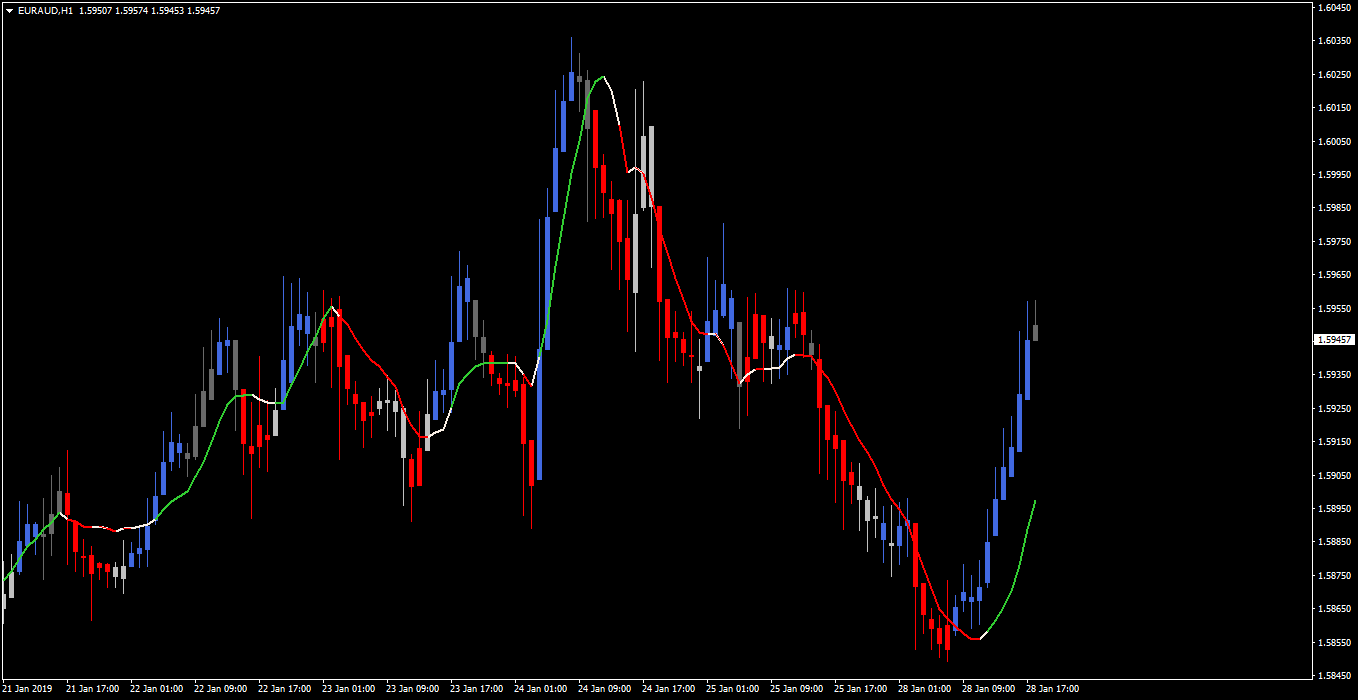This screenshot has height=700, width=1358.
Task: Click the 23 Jan 17:00 time label
Action: [x=477, y=689]
